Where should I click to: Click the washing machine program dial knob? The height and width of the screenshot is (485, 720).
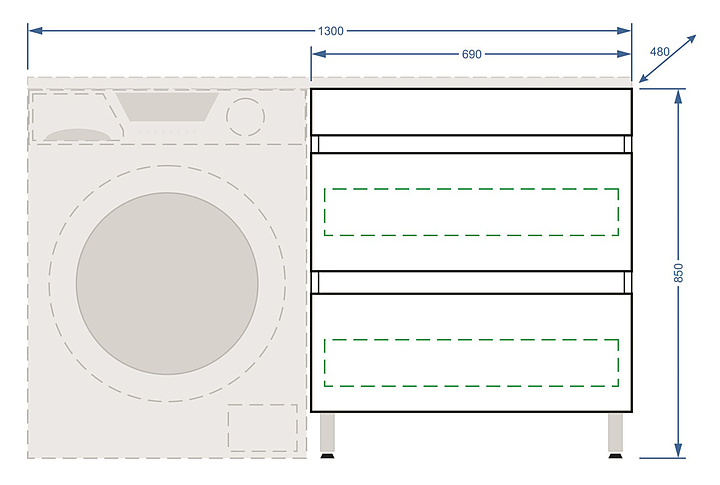245,118
